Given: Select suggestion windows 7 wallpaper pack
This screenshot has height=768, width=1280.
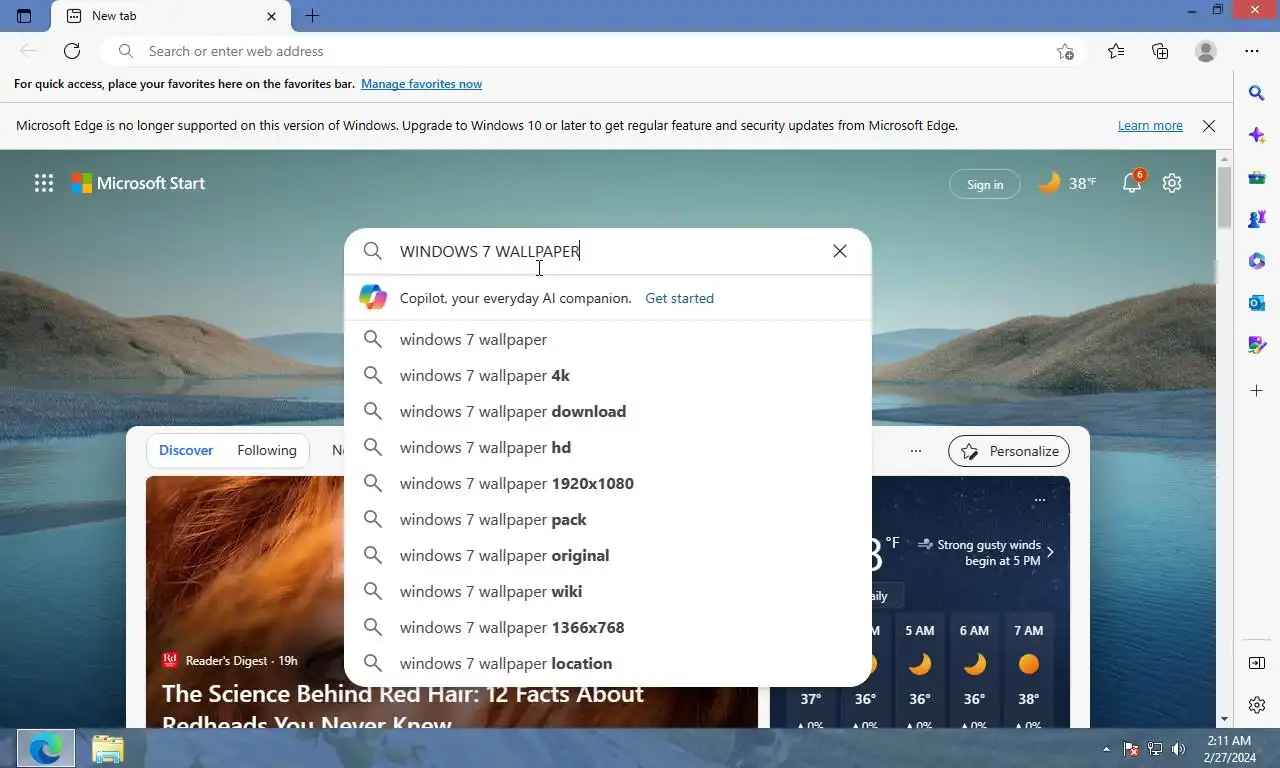Looking at the screenshot, I should [x=608, y=519].
